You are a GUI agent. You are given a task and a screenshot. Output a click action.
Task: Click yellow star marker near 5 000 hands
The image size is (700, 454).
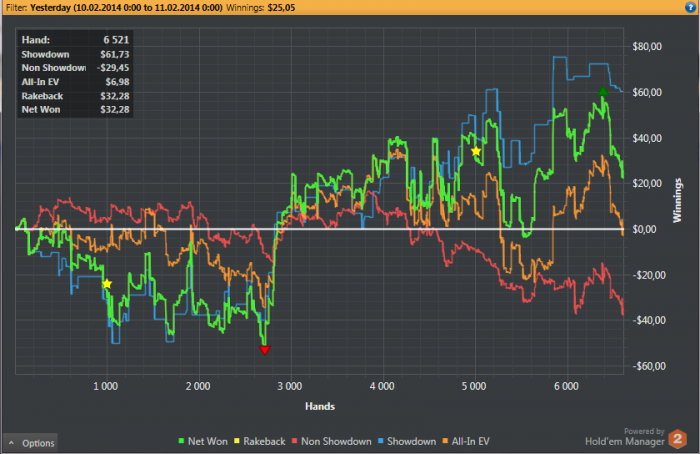click(x=476, y=151)
